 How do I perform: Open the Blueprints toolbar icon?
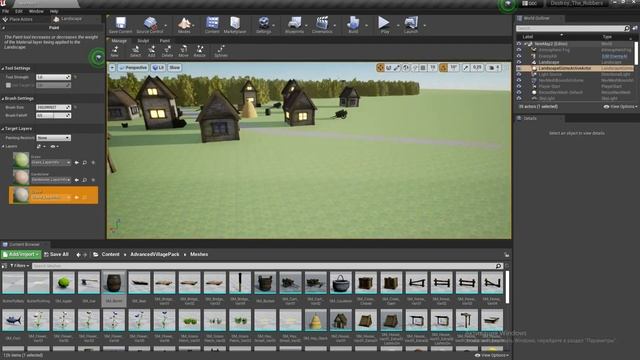294,25
